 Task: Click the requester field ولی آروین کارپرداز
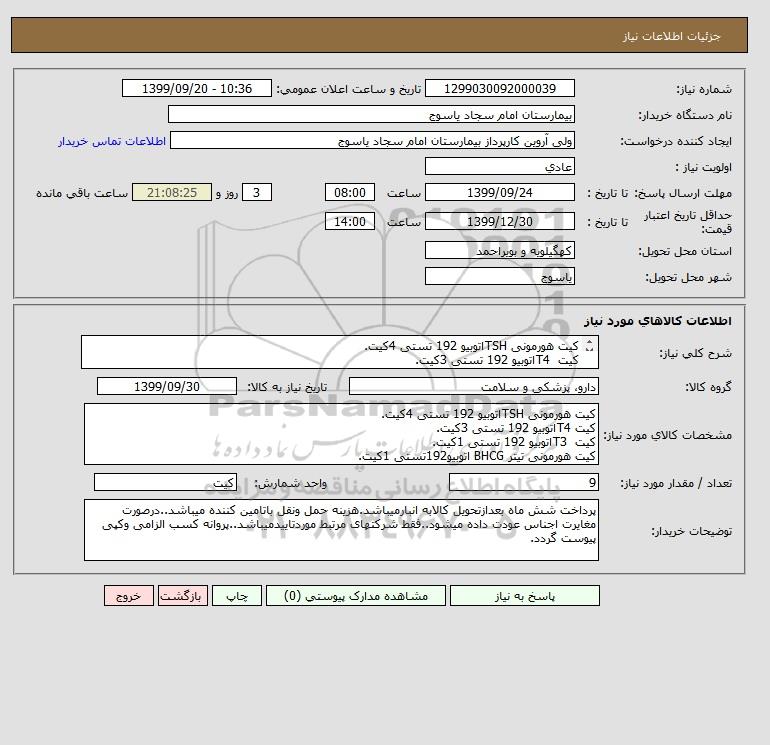(372, 140)
